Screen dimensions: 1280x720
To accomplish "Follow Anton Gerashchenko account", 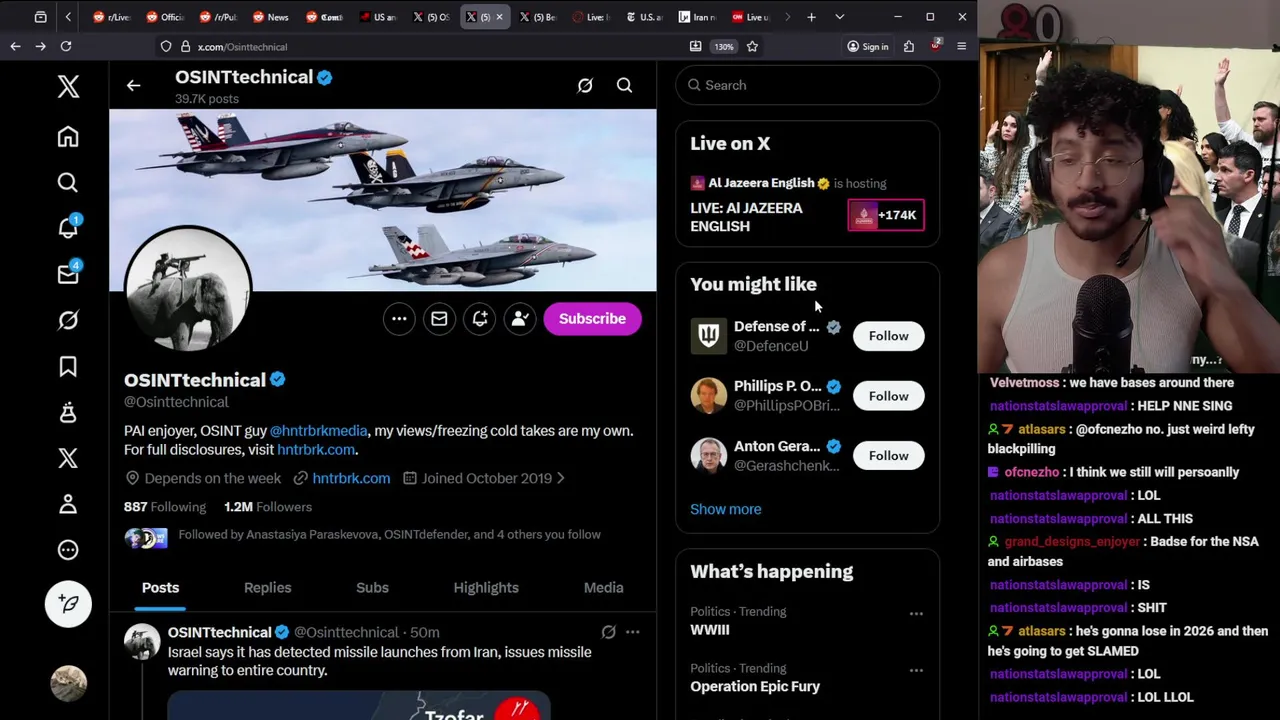I will [888, 456].
